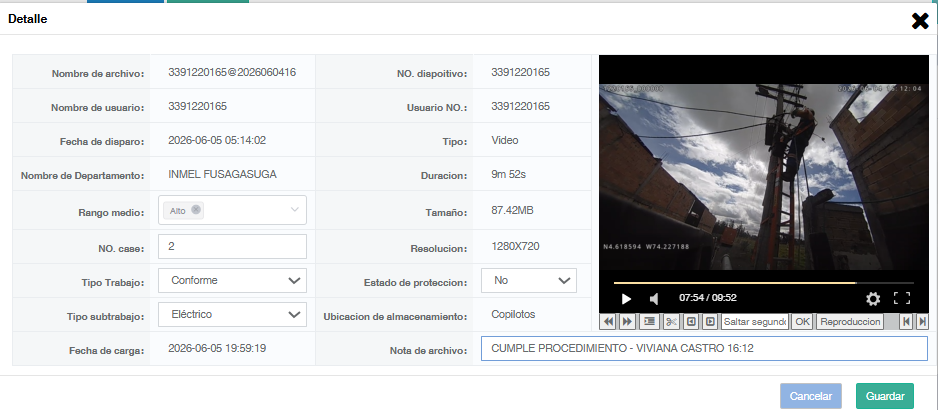Open video settings gear
The image size is (938, 410).
873,299
